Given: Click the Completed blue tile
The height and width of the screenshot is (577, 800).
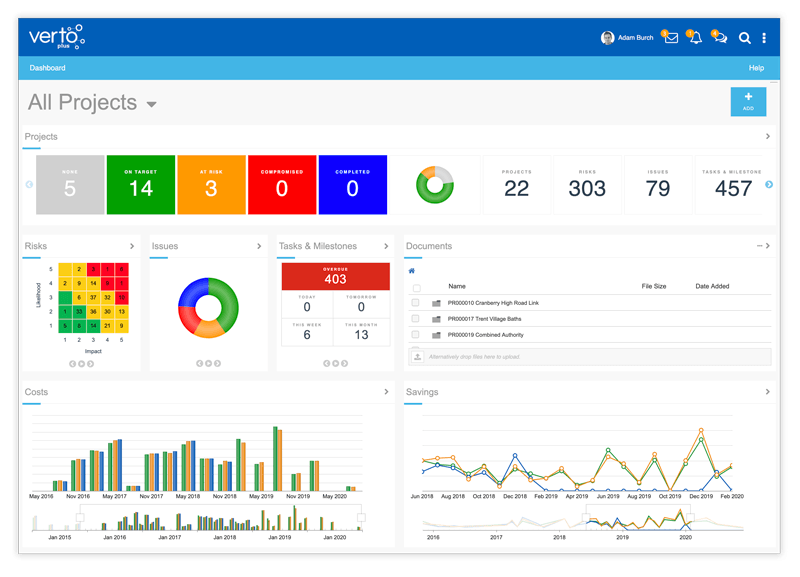Looking at the screenshot, I should click(x=353, y=185).
